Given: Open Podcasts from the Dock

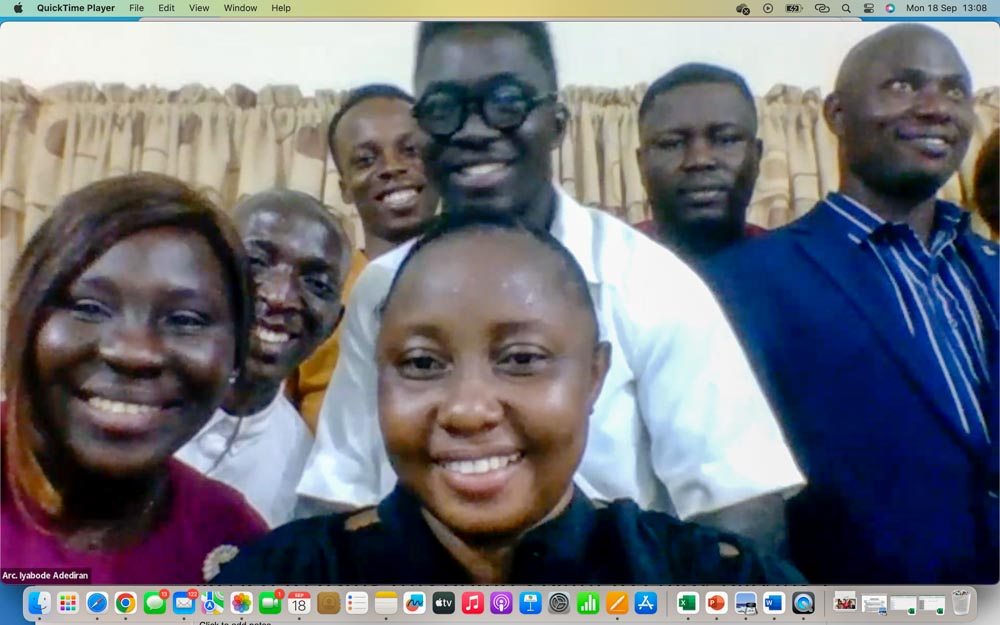Looking at the screenshot, I should point(501,603).
